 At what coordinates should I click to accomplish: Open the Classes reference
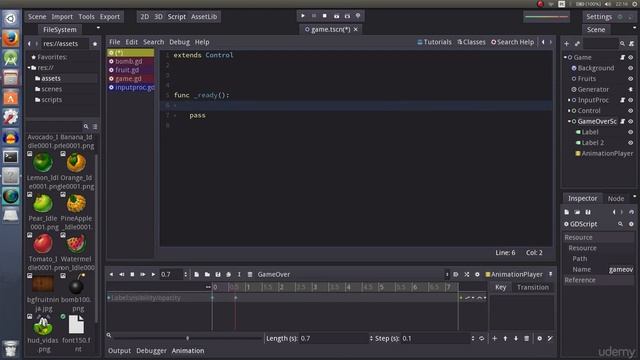coord(471,42)
